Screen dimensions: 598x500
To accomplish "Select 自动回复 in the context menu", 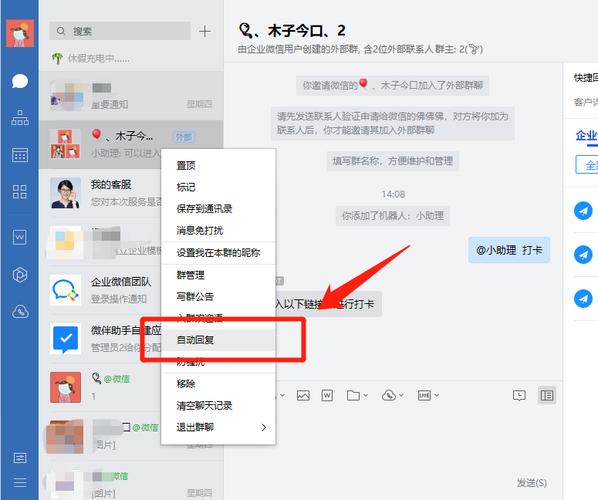I will 218,340.
